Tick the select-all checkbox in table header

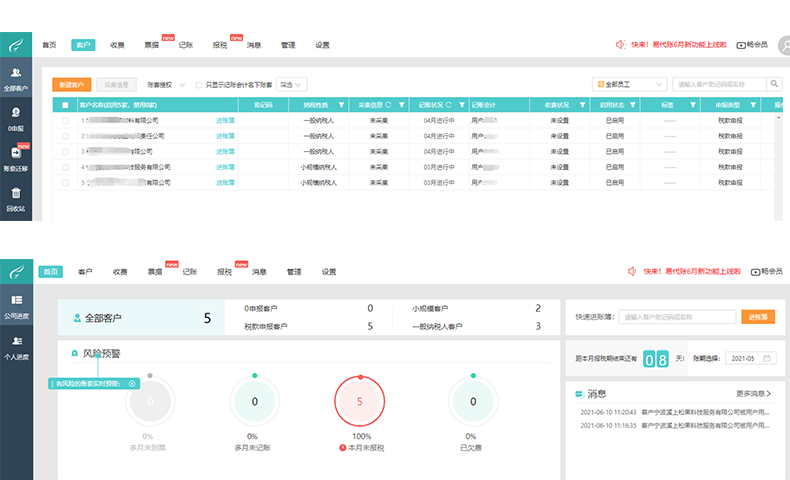(66, 104)
